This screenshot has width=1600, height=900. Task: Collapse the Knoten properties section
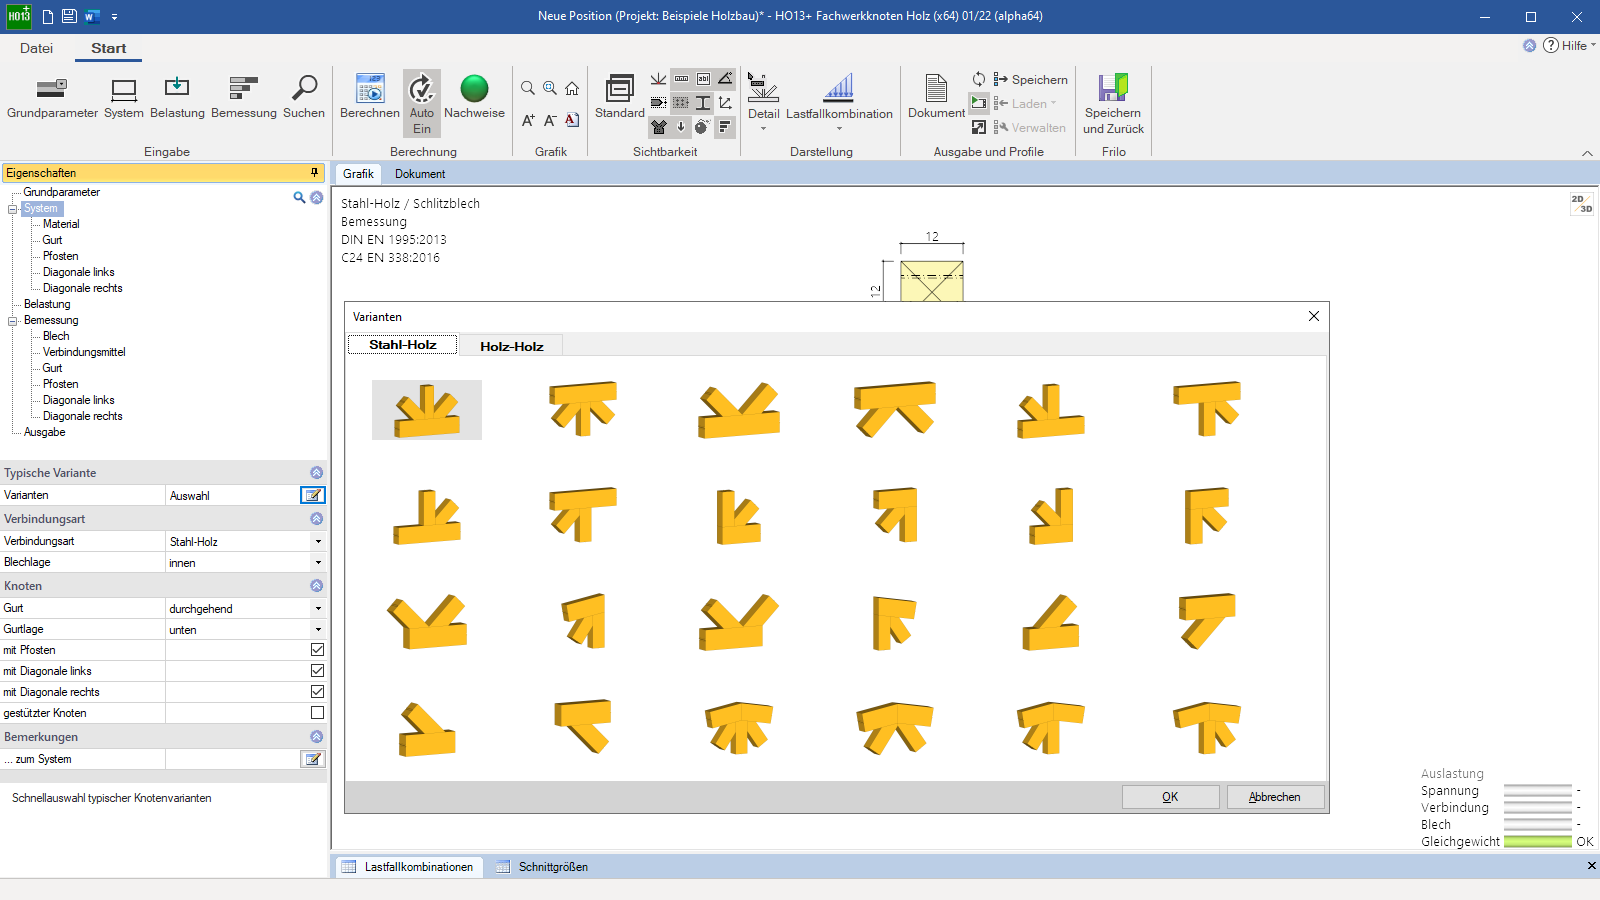point(316,585)
